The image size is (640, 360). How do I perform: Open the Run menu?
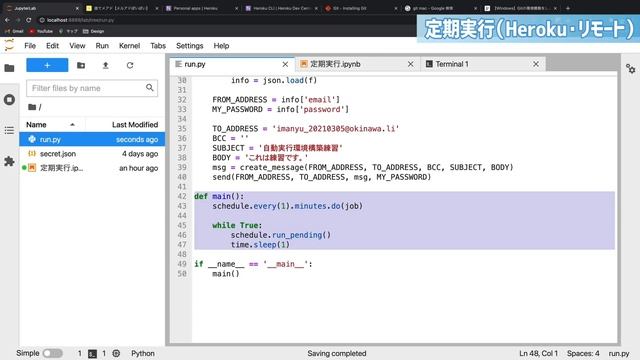[102, 46]
